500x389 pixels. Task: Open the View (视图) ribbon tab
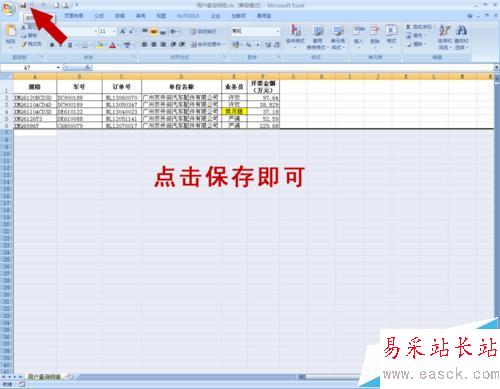coord(161,16)
